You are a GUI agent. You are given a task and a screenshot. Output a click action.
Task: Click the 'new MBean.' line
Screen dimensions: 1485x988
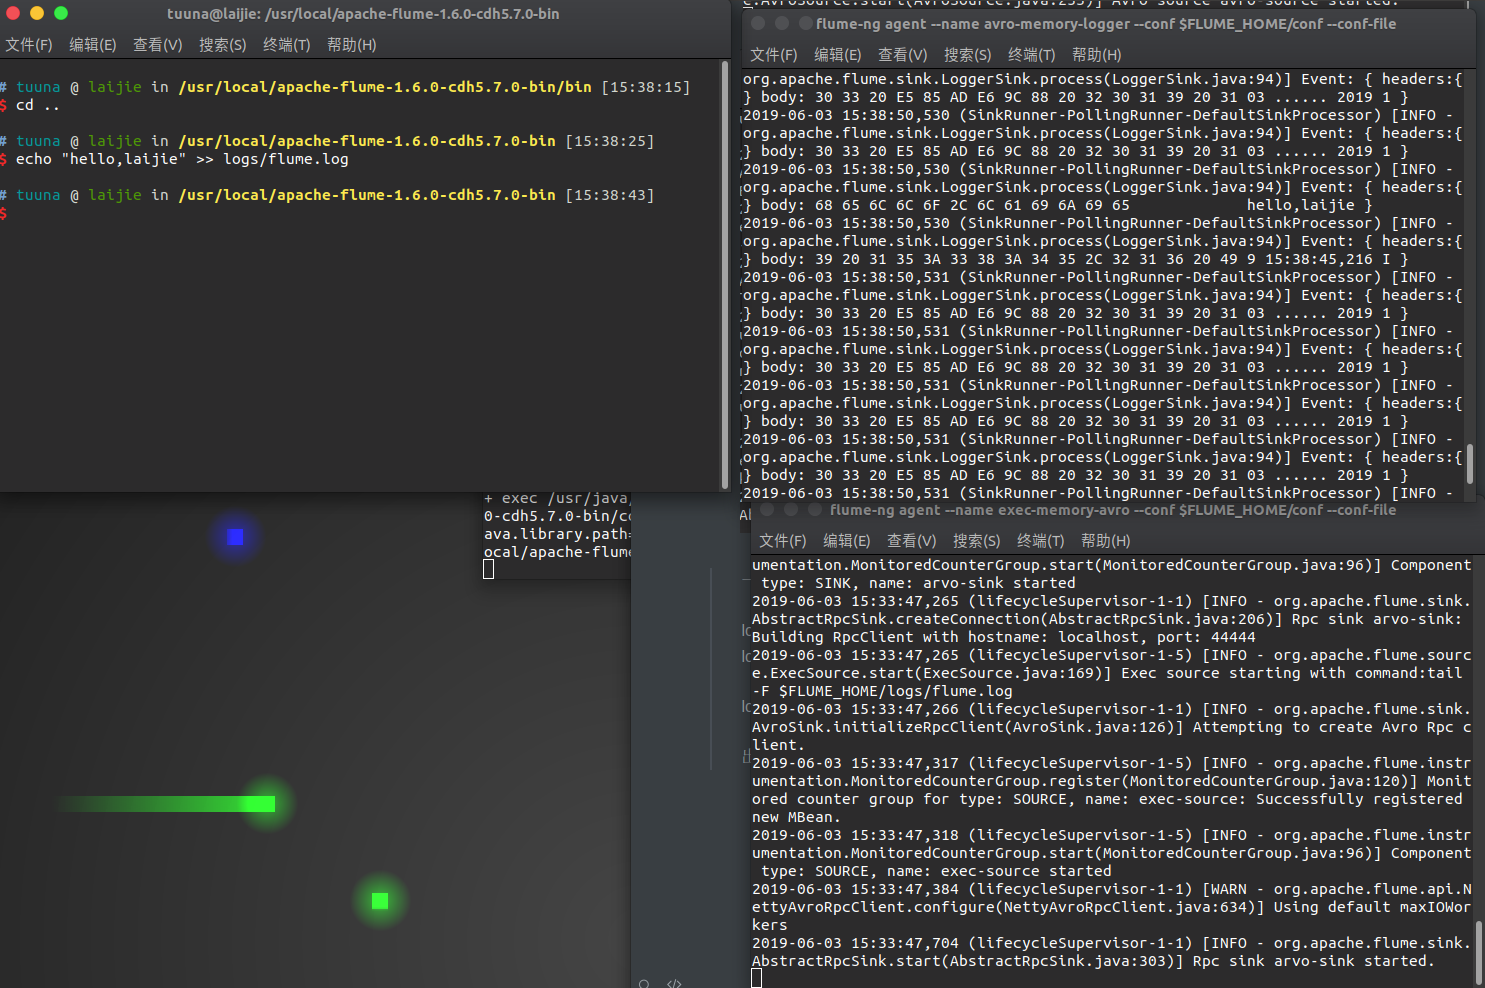pyautogui.click(x=797, y=817)
